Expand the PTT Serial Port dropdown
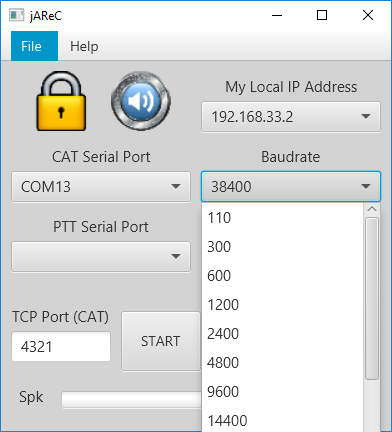 coord(101,257)
